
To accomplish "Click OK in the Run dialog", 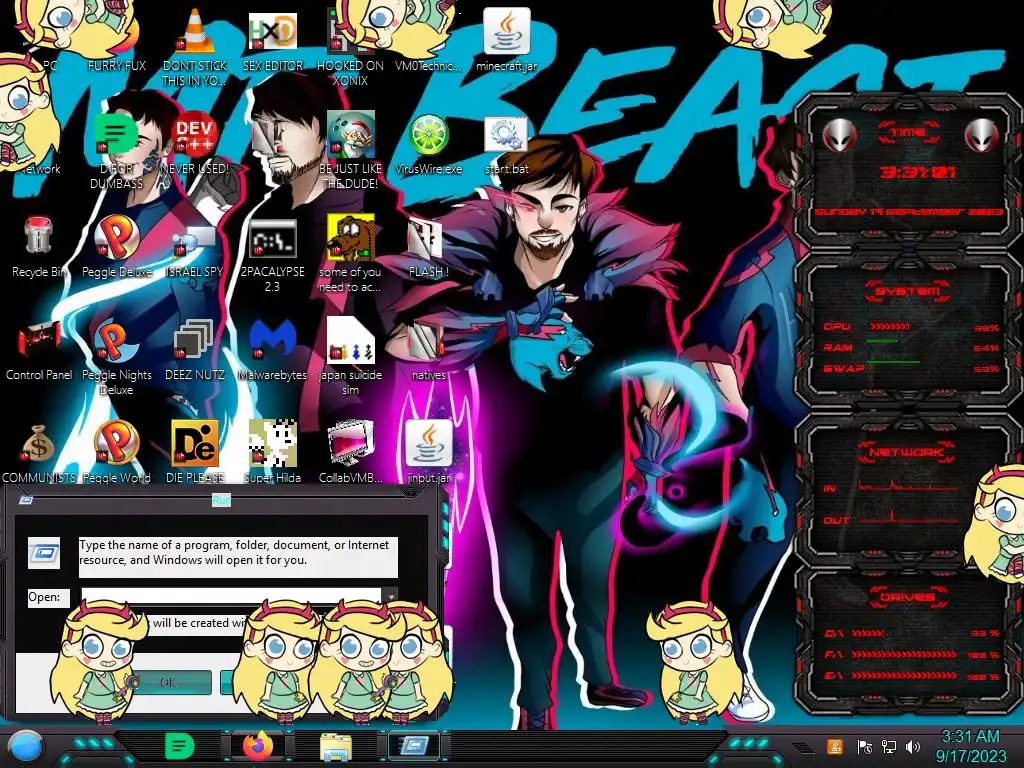I will [168, 682].
